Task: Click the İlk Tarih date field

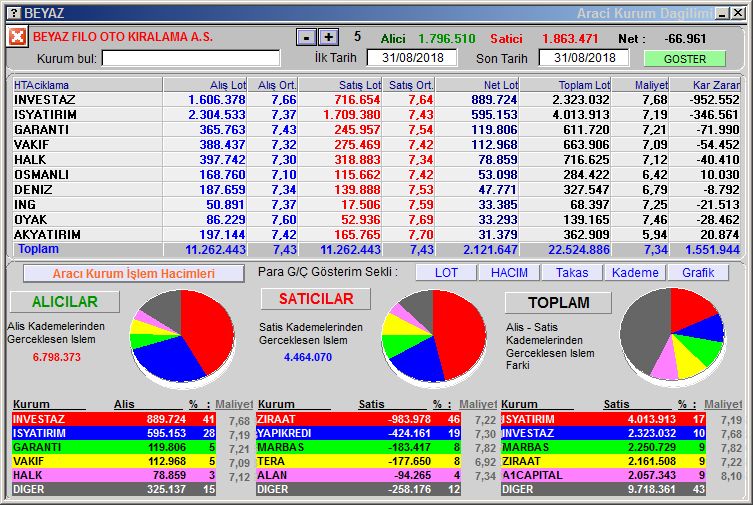Action: click(412, 58)
